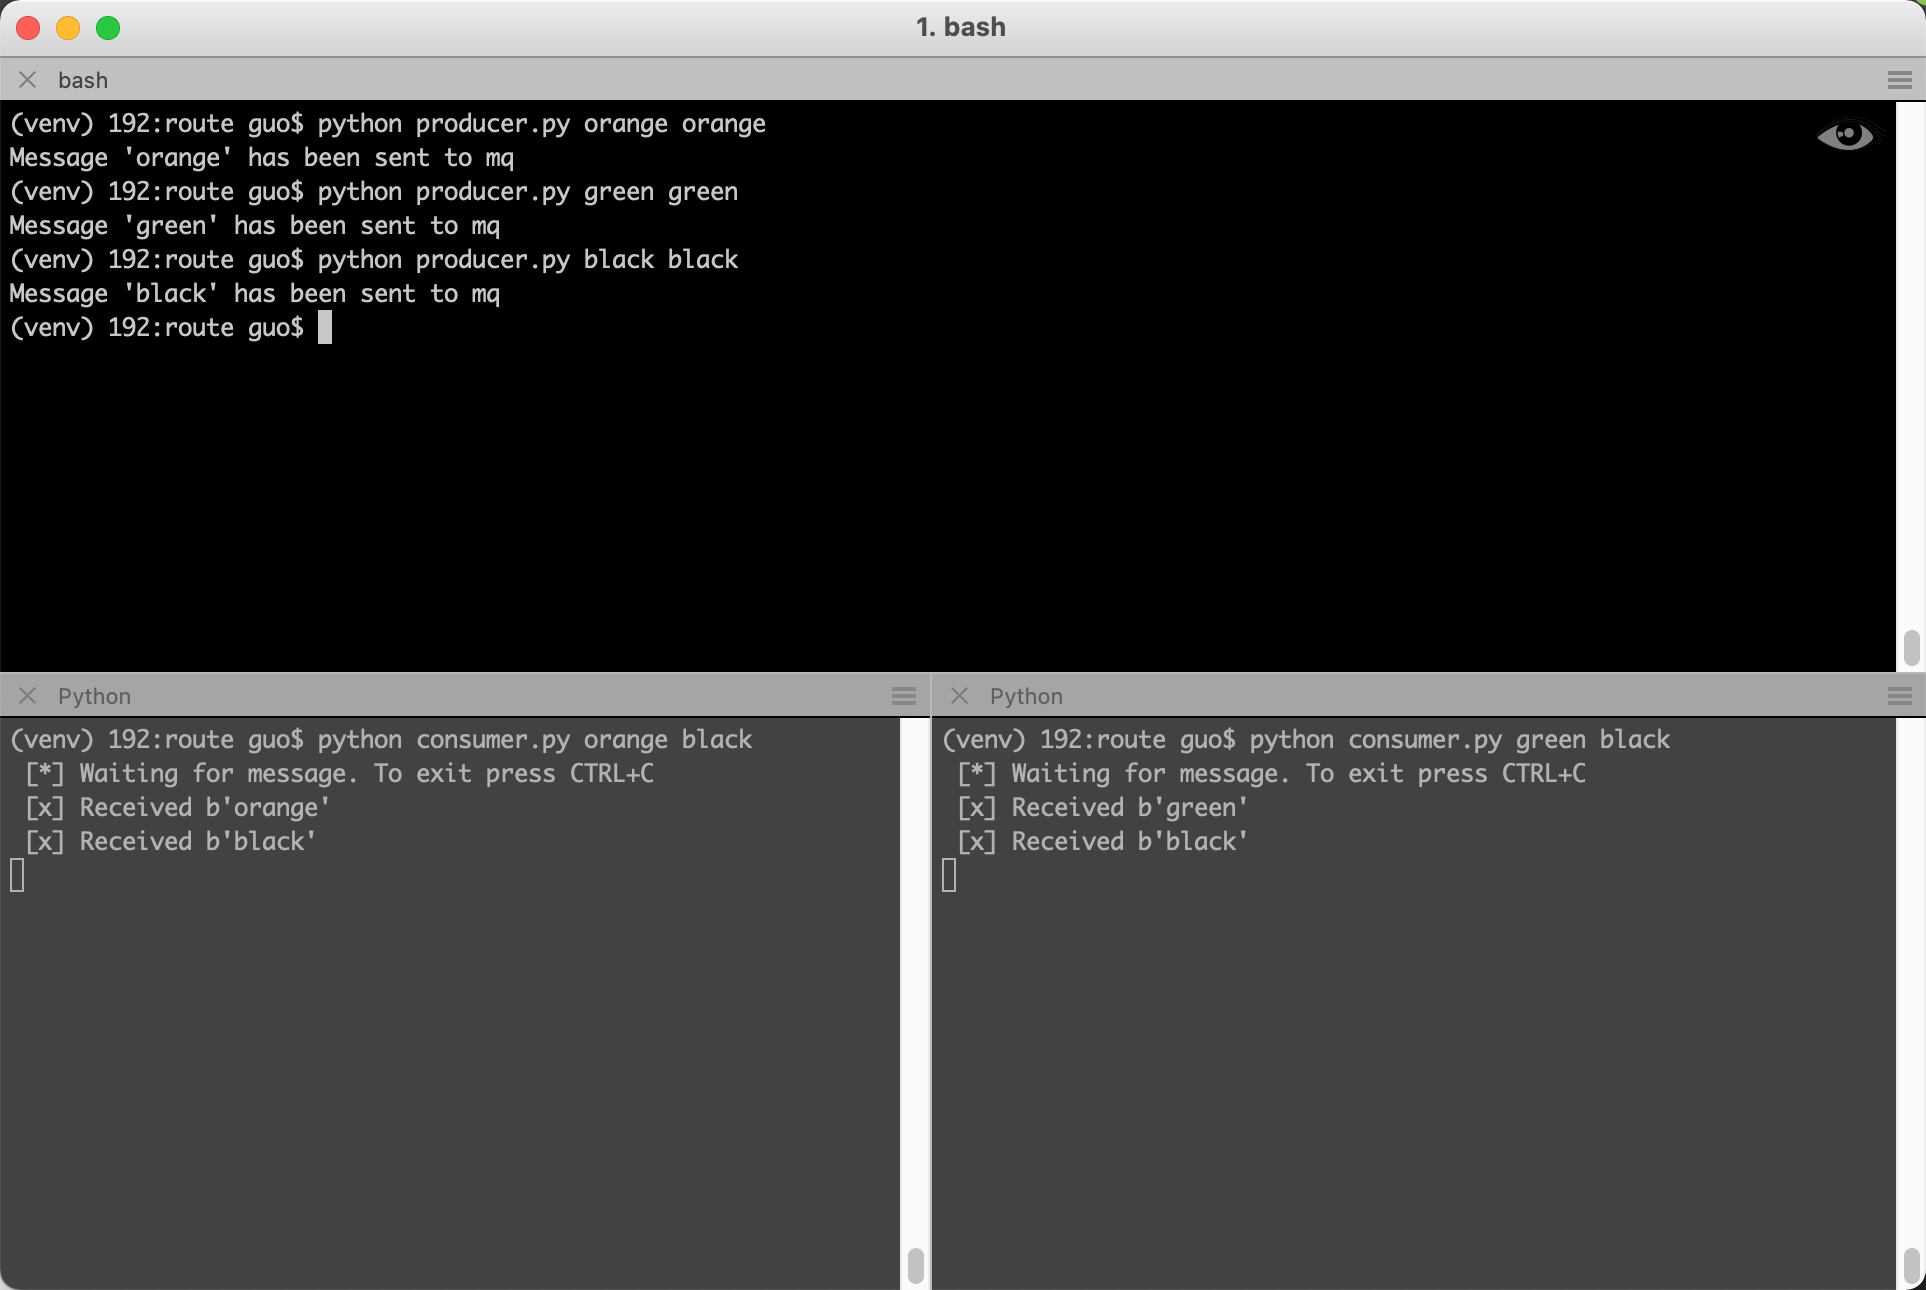Click "Received b'black'" in left Python pane
1926x1290 pixels.
point(171,842)
